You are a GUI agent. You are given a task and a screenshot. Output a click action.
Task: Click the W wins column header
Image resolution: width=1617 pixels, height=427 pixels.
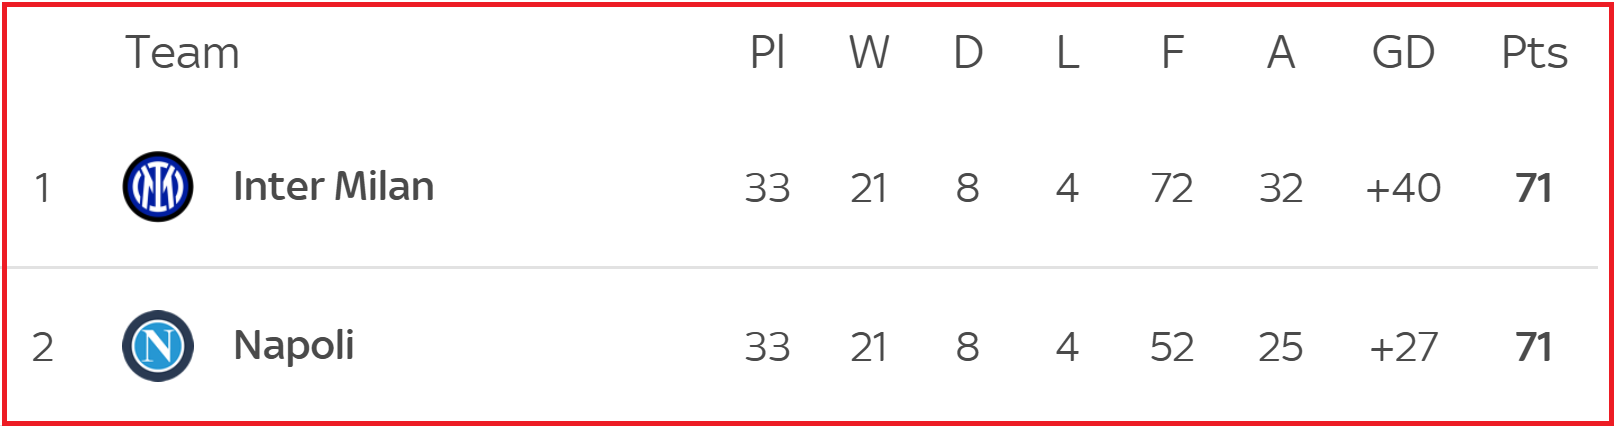[869, 53]
